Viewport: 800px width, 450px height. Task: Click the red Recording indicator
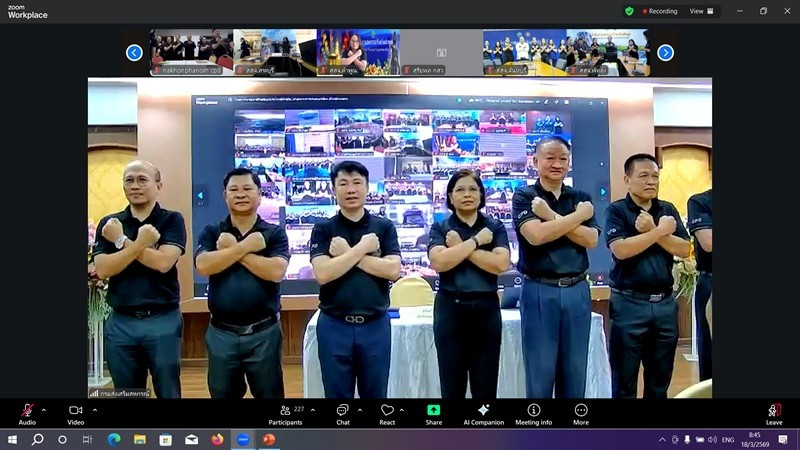click(x=658, y=11)
